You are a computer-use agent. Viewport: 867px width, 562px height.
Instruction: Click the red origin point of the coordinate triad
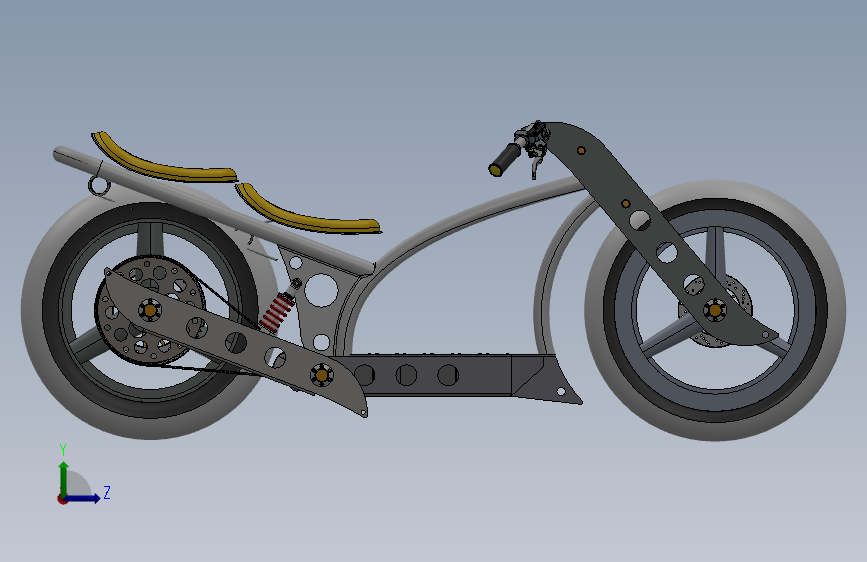[62, 499]
